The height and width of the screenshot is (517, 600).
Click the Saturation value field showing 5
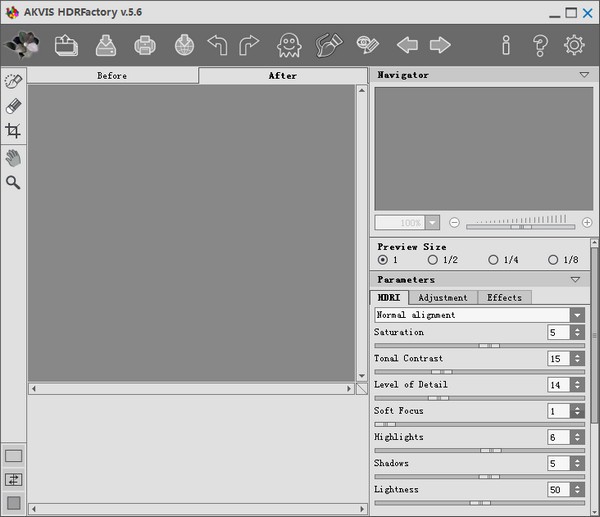coord(559,332)
